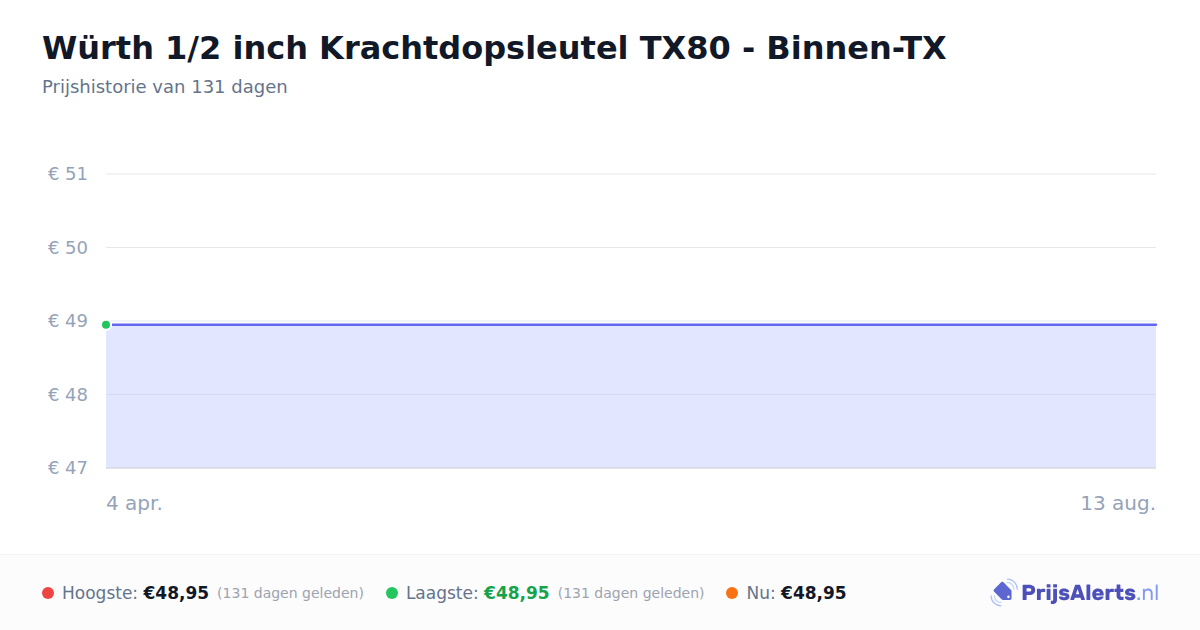The image size is (1200, 630).
Task: Click the Prijshistorie van 131 dagen subtitle
Action: coord(165,87)
